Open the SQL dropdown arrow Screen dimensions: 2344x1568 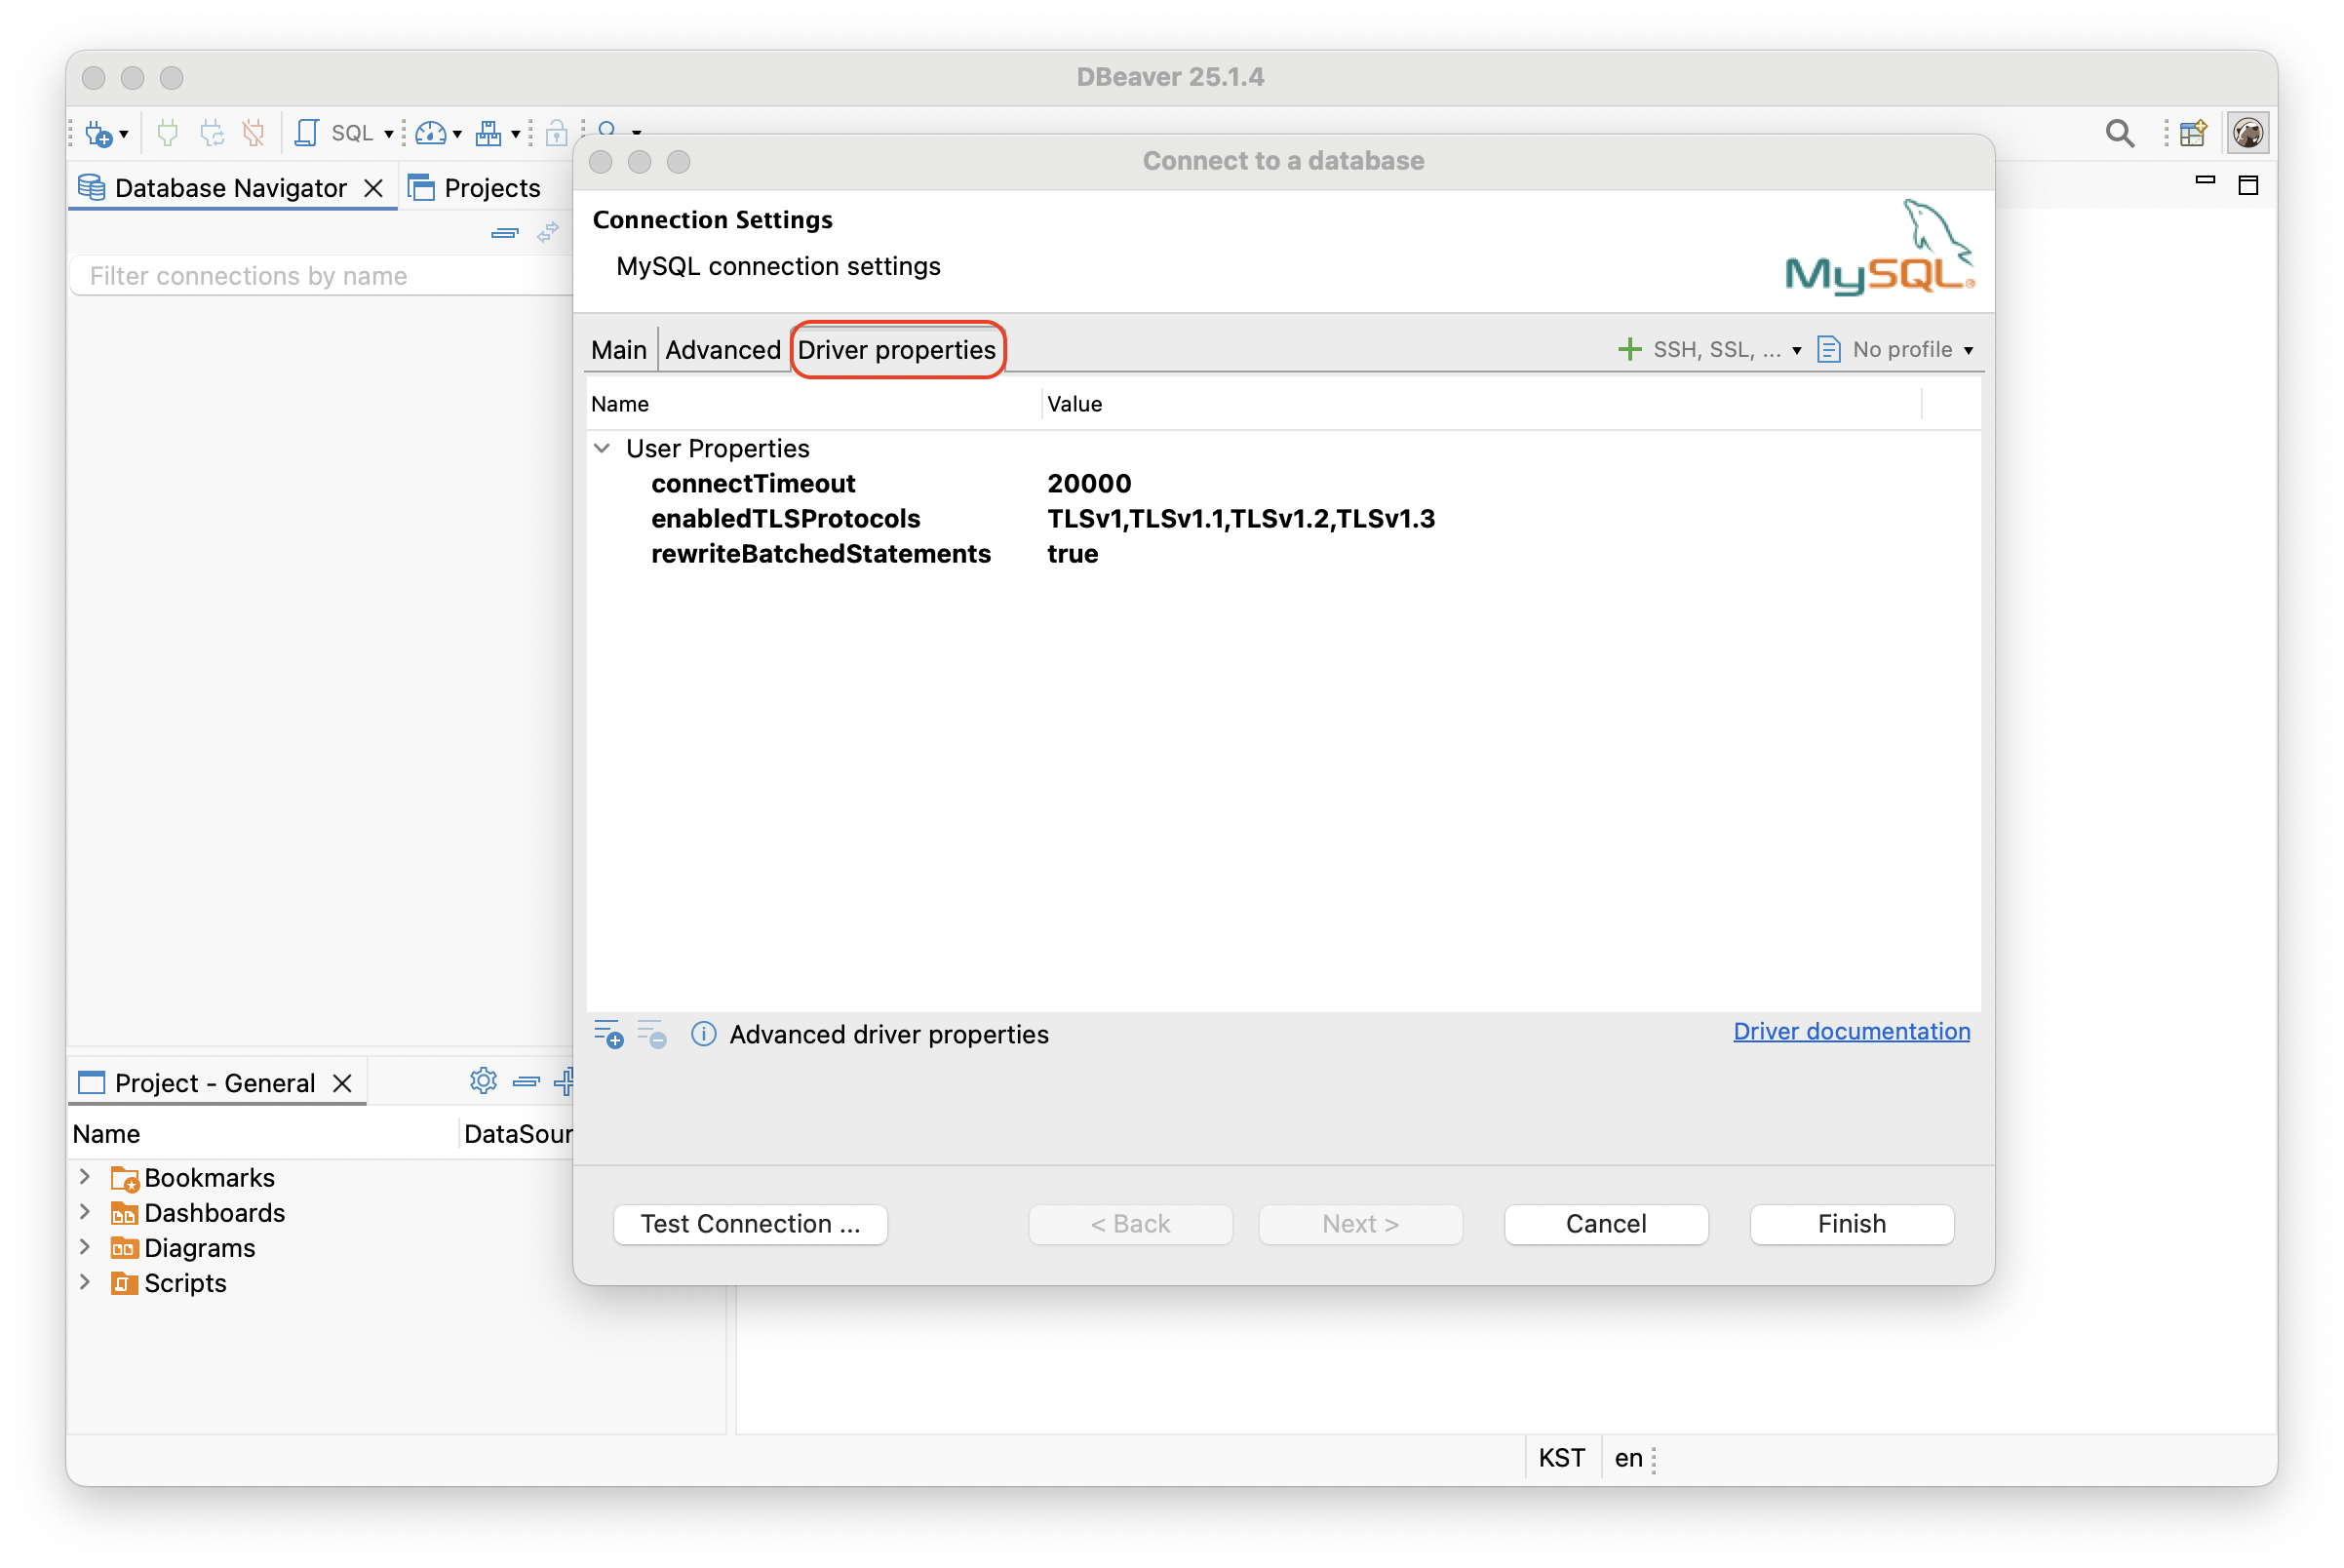coord(389,134)
